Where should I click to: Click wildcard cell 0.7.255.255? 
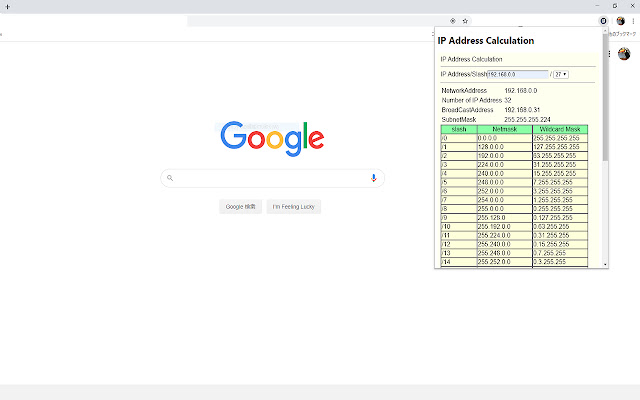coord(560,253)
